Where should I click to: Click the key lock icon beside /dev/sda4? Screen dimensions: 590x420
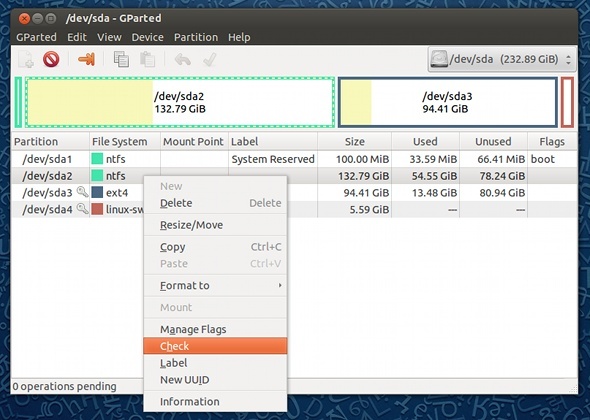pos(82,208)
